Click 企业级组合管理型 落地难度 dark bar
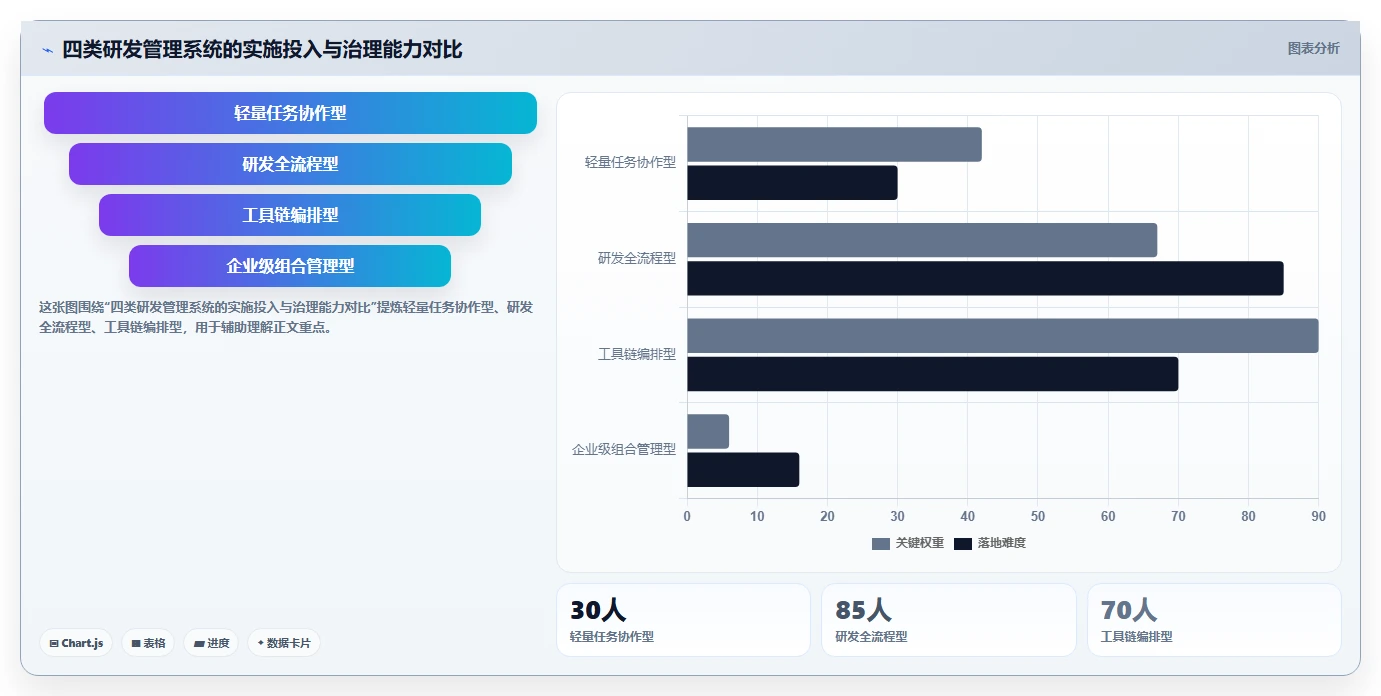The image size is (1381, 696). (x=743, y=470)
